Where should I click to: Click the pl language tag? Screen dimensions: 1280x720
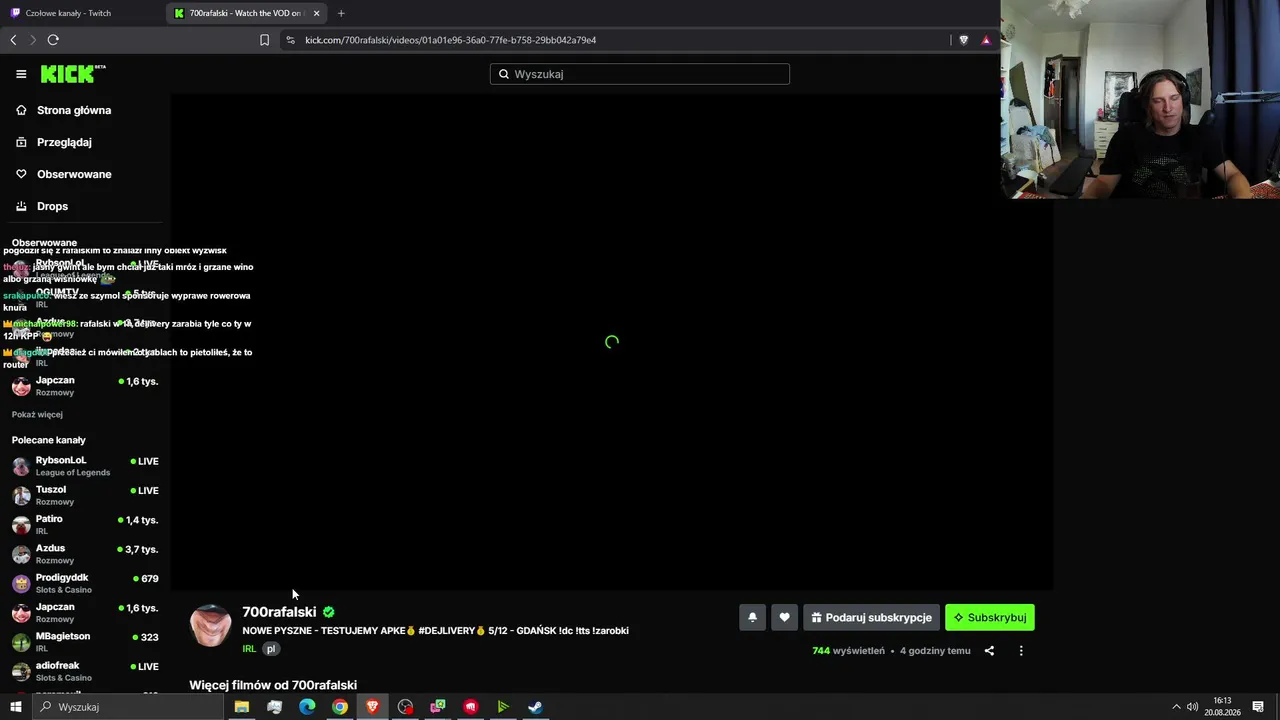pyautogui.click(x=270, y=649)
